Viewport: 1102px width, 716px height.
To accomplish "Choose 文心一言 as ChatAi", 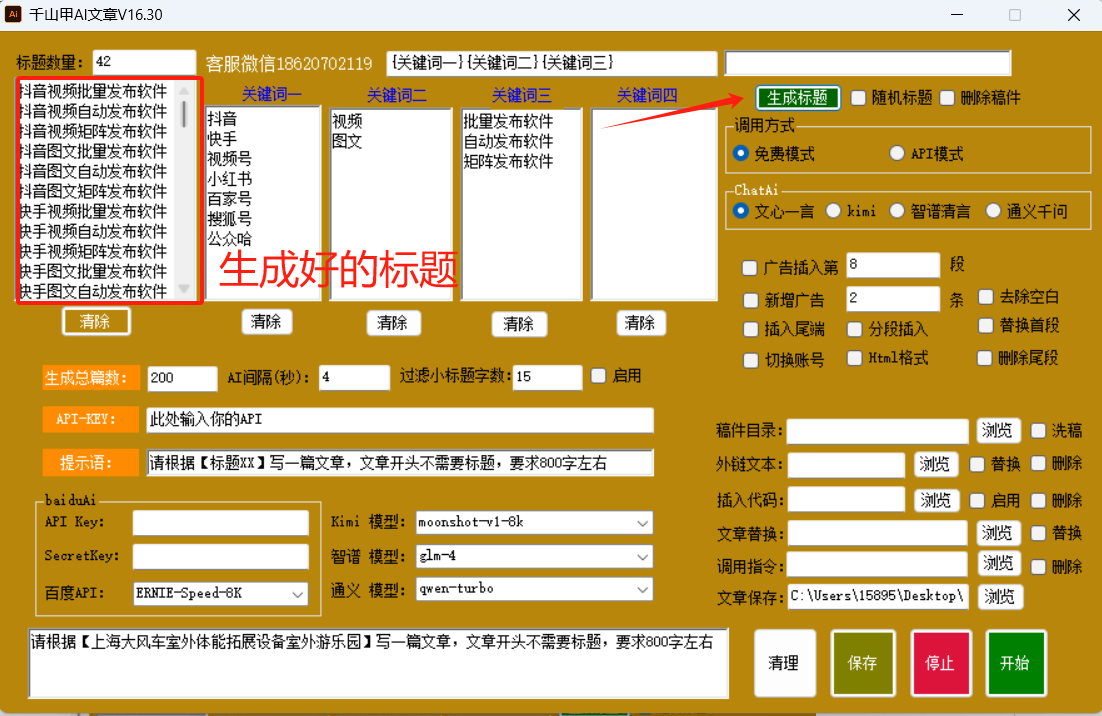I will click(740, 210).
